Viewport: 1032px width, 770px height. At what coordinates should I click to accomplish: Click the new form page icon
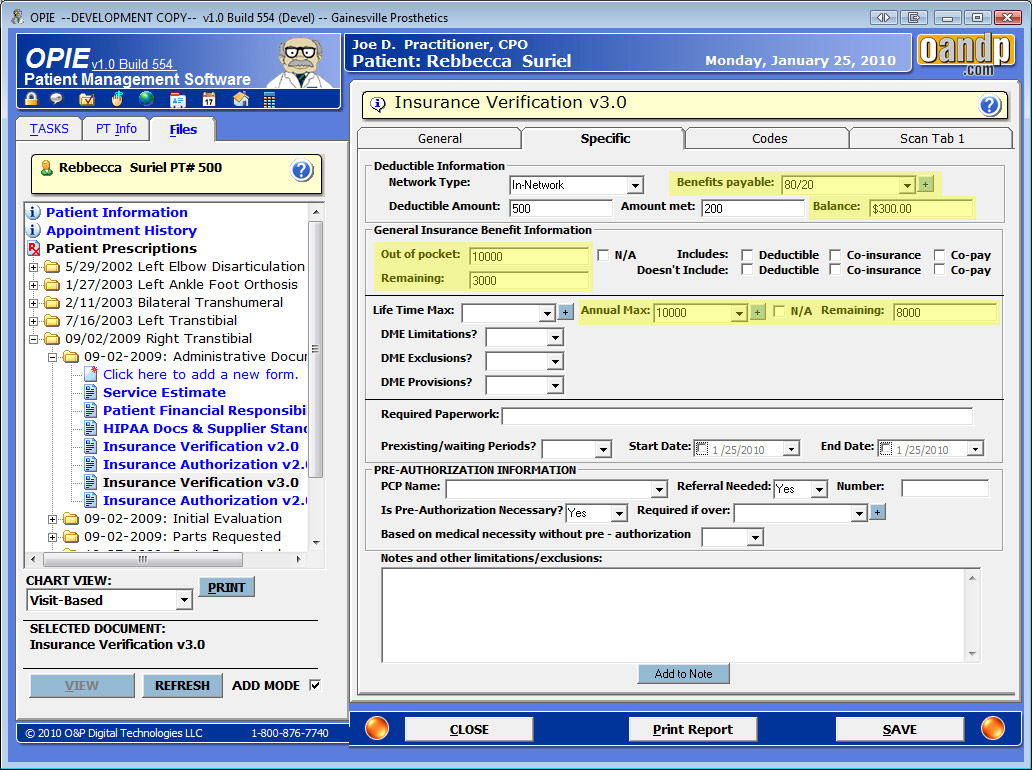tap(91, 374)
